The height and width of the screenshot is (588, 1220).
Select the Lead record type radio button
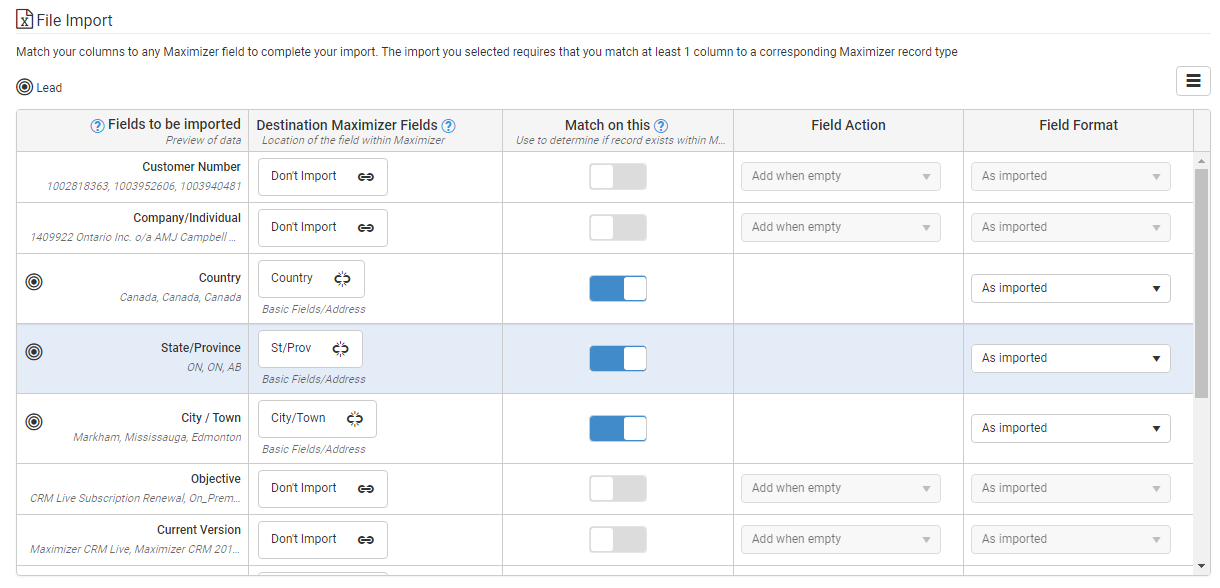point(25,87)
